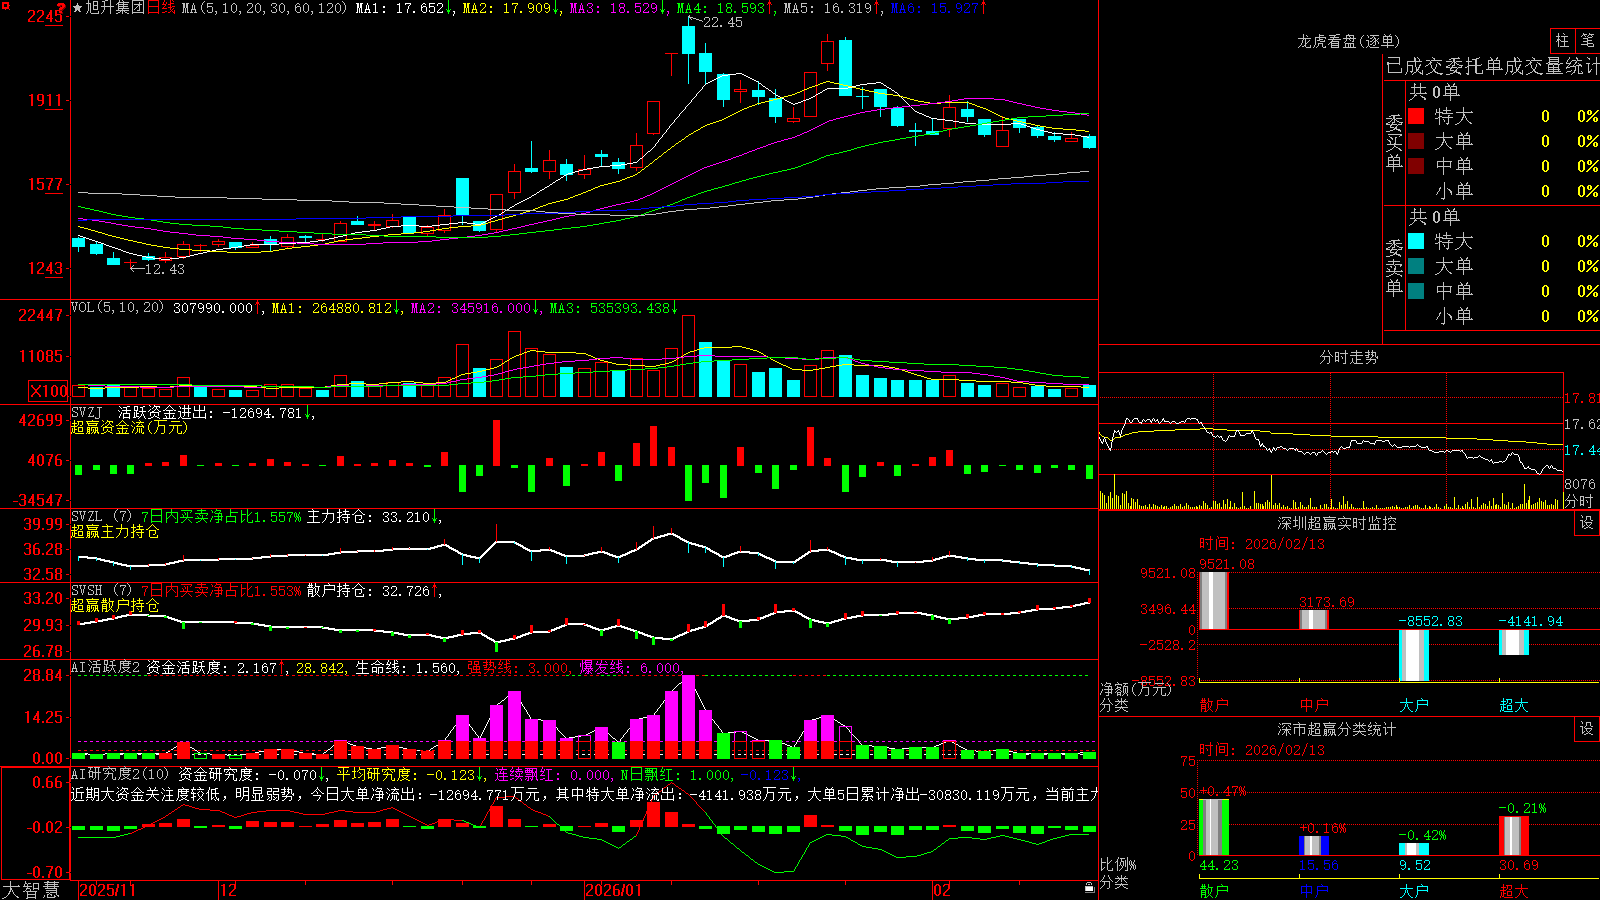Click the 大户 bar in 深圳超赢实时监控
Image resolution: width=1600 pixels, height=900 pixels.
1414,656
